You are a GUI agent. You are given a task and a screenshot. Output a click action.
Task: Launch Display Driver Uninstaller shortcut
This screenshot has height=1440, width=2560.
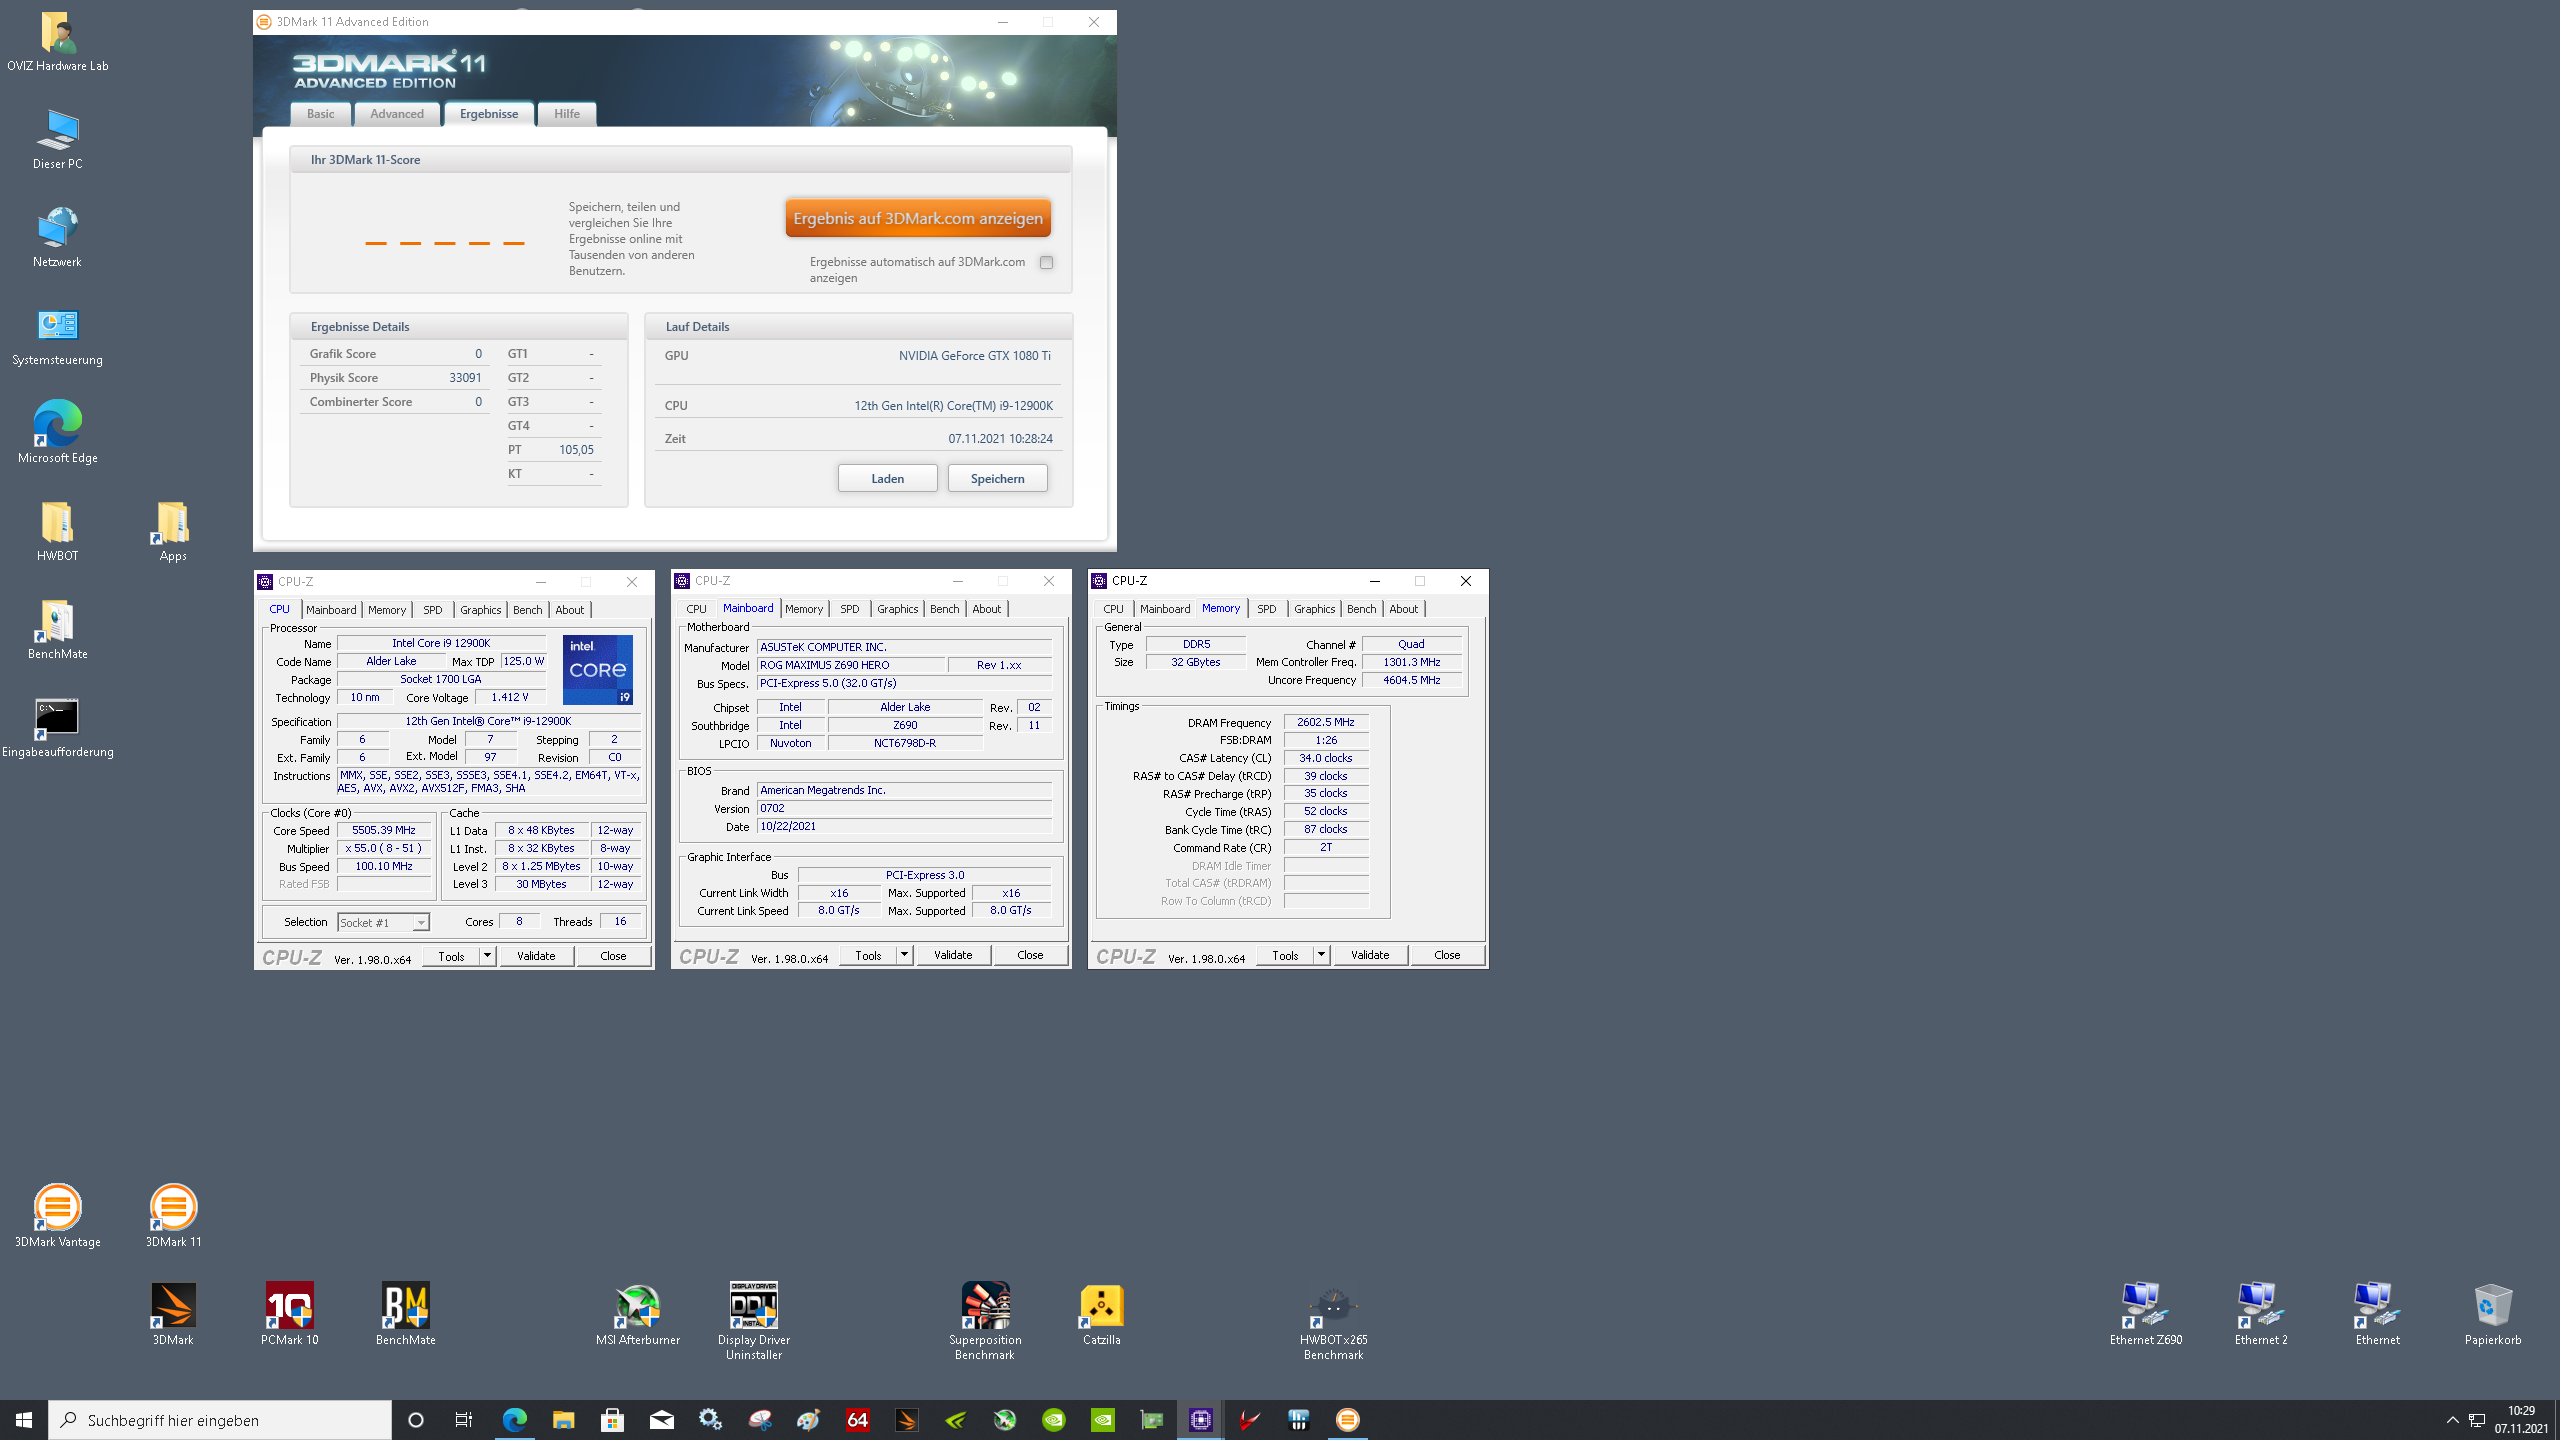753,1320
